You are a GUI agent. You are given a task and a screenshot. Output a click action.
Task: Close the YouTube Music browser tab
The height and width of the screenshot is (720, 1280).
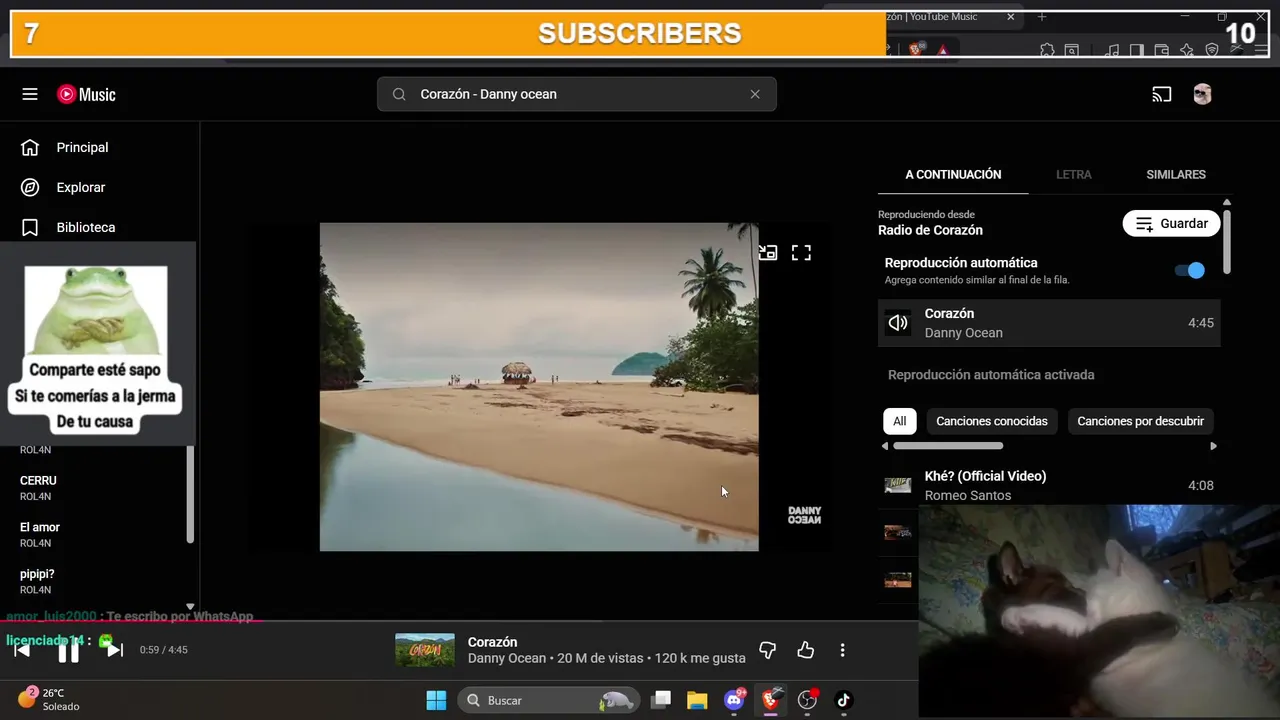[x=1010, y=17]
